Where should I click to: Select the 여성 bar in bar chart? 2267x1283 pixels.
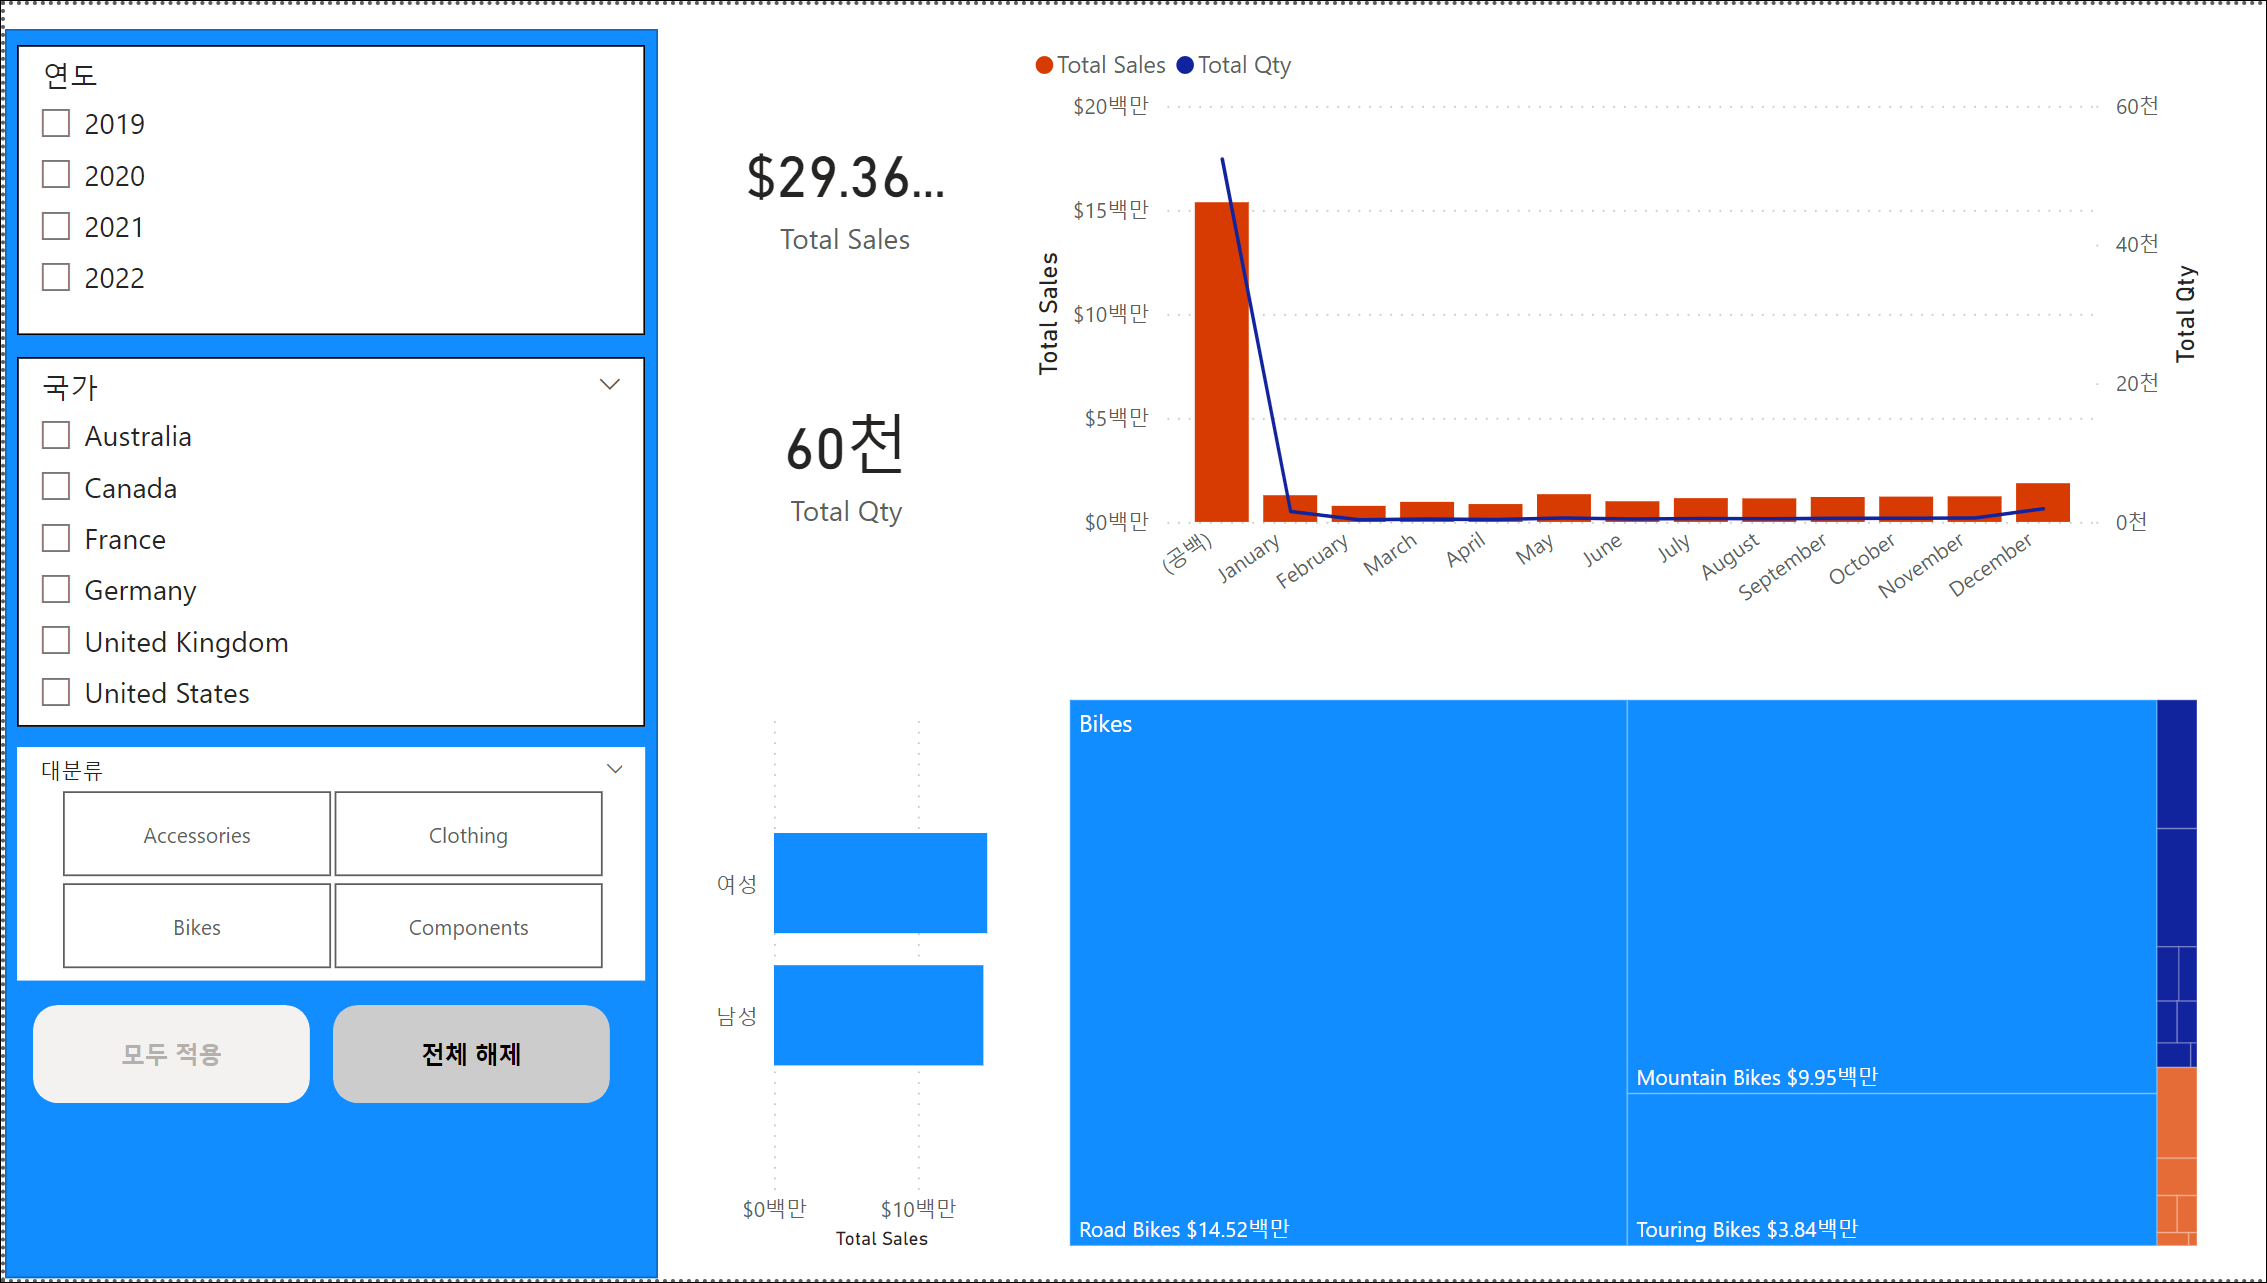[880, 883]
